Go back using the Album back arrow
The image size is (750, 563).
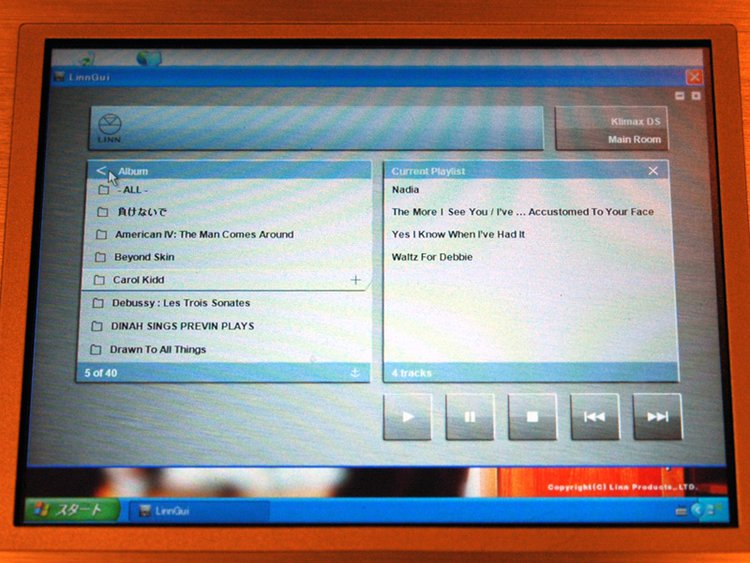point(101,171)
